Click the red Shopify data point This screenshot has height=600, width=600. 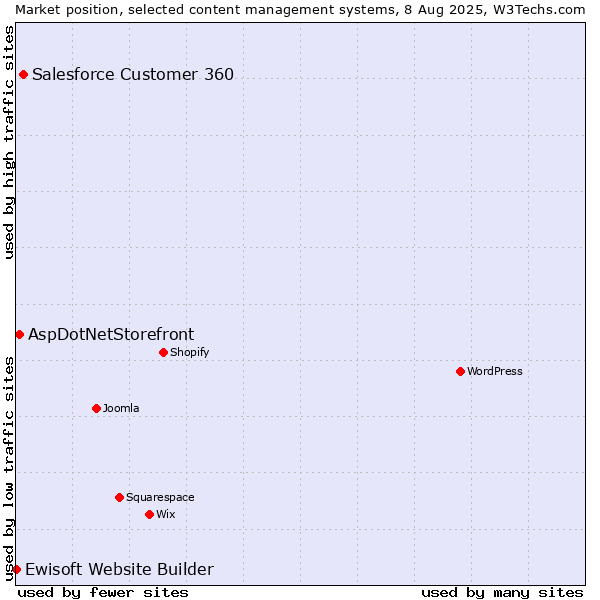tap(163, 352)
